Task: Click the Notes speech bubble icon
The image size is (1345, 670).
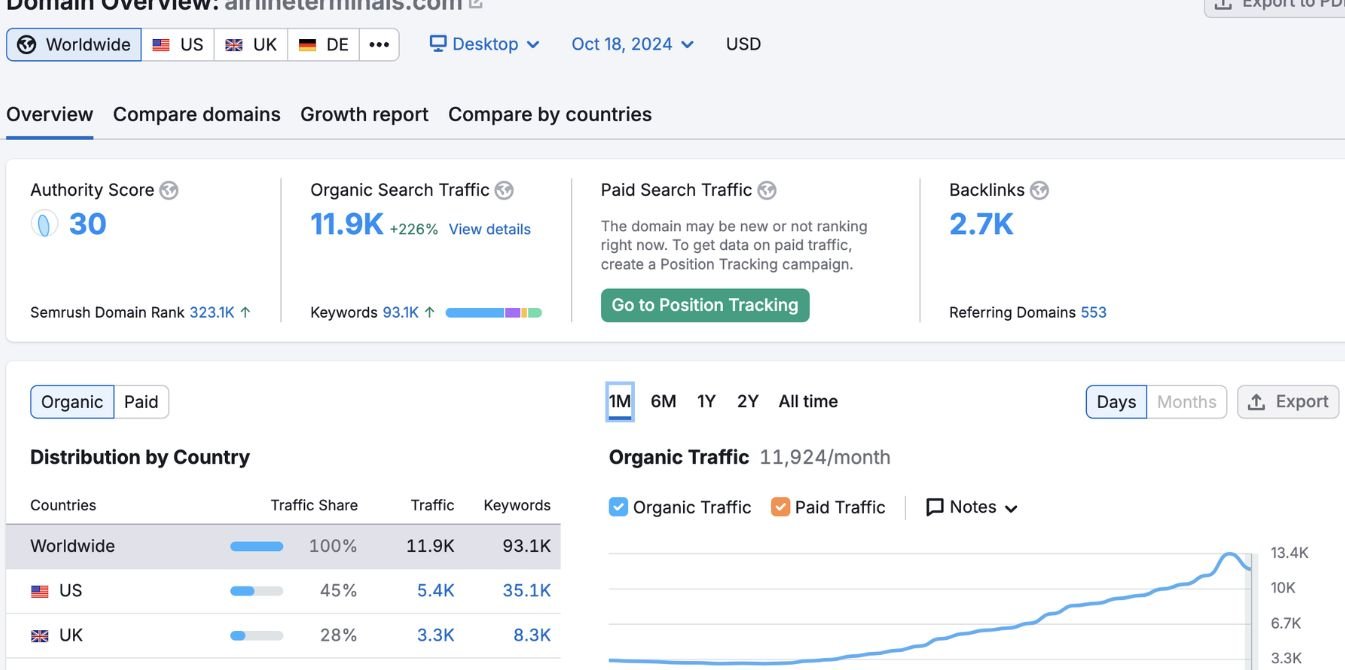Action: [935, 507]
